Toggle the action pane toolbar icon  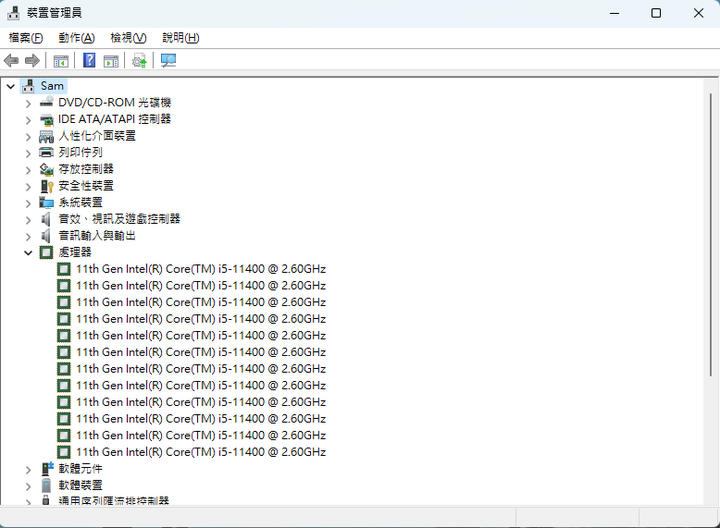tap(111, 61)
